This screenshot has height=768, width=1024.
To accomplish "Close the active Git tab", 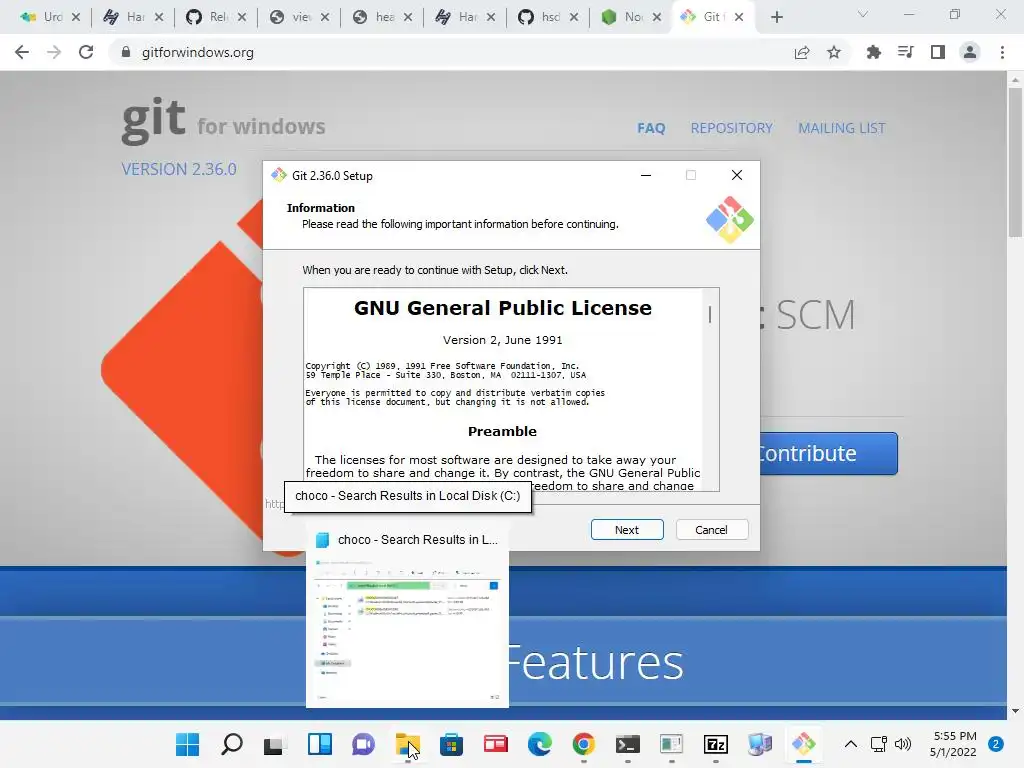I will click(739, 17).
